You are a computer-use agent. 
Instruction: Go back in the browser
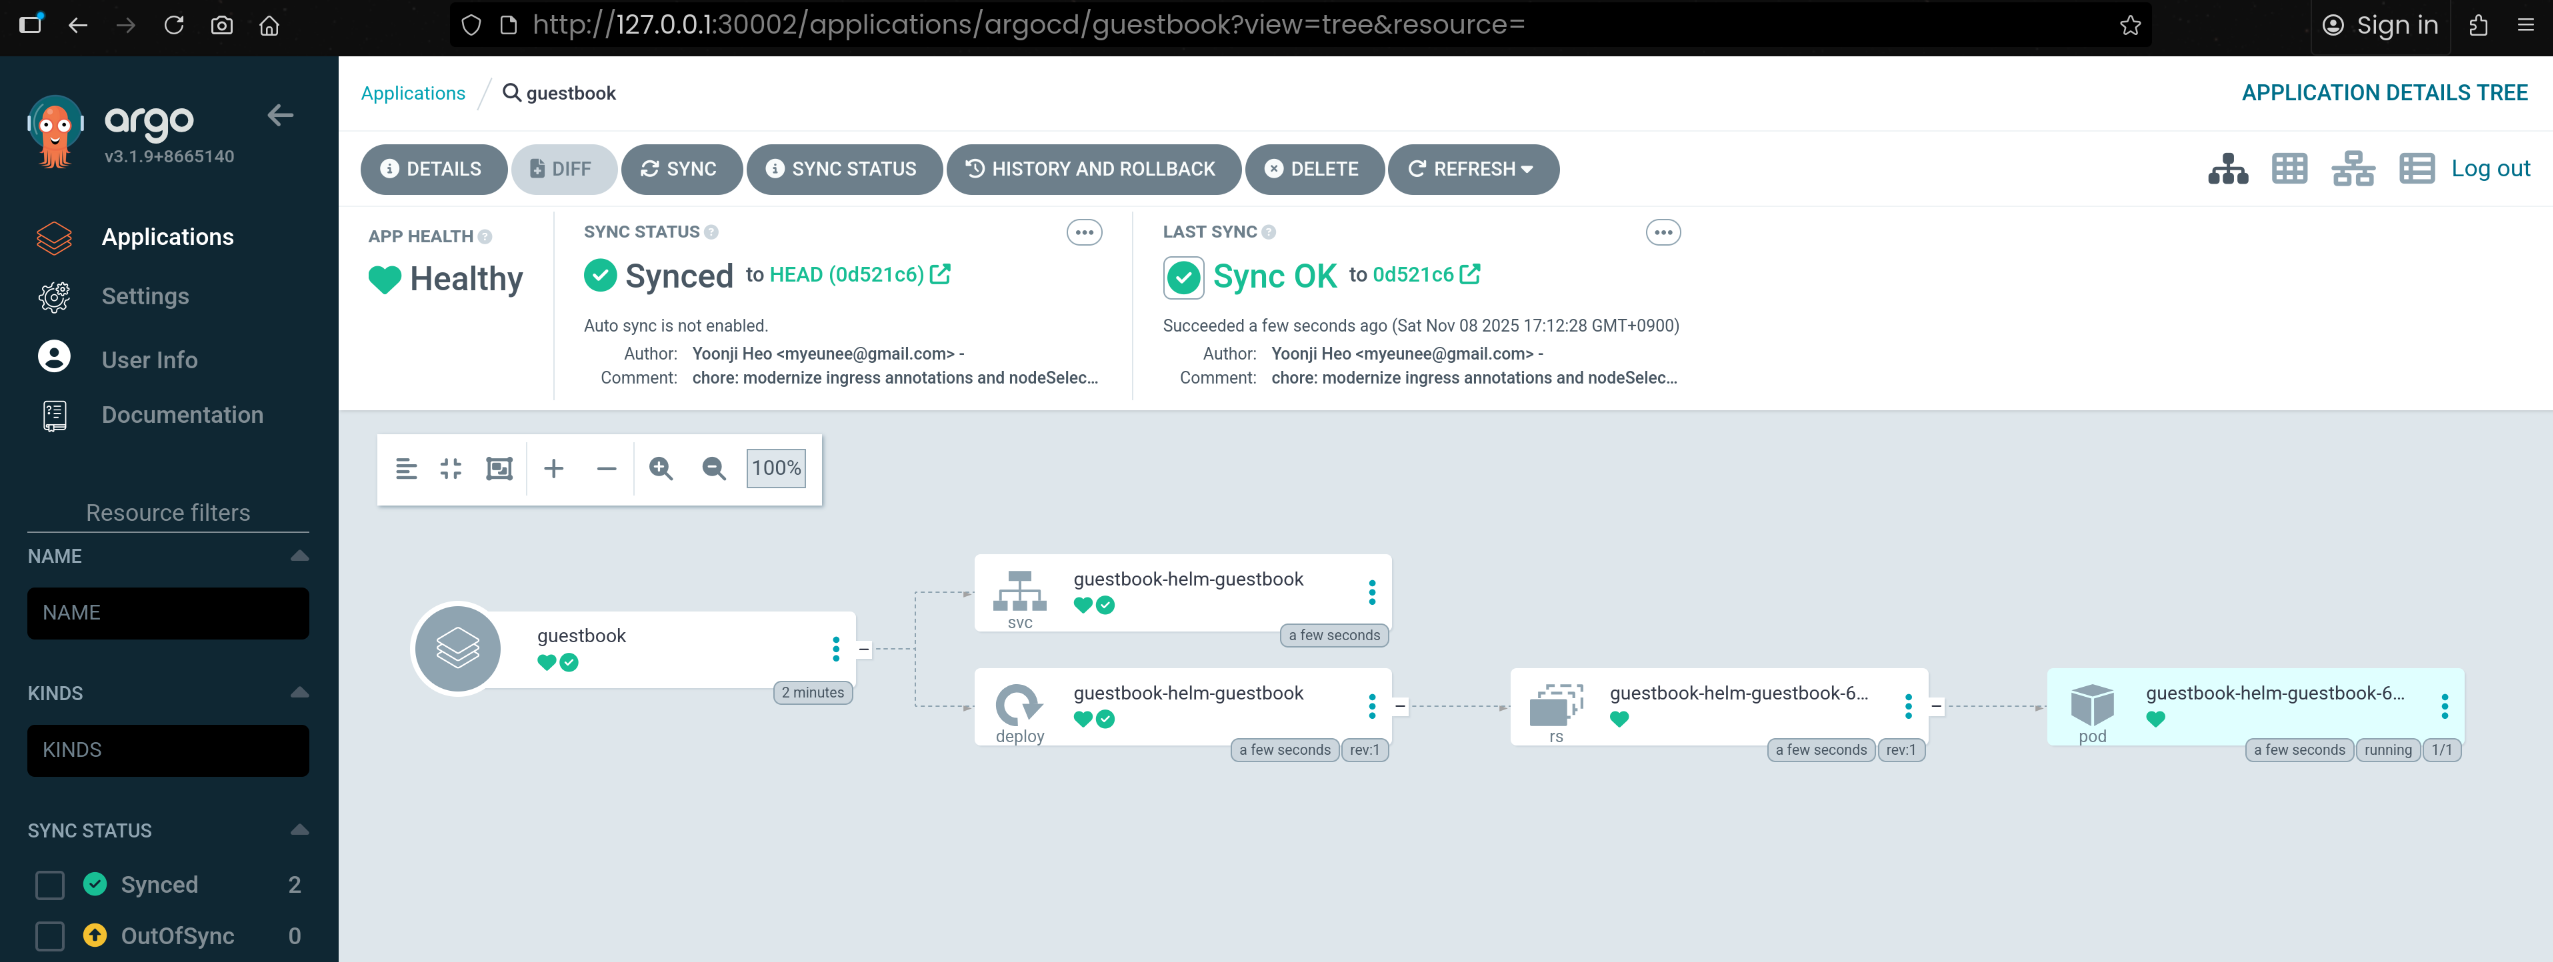pyautogui.click(x=78, y=25)
